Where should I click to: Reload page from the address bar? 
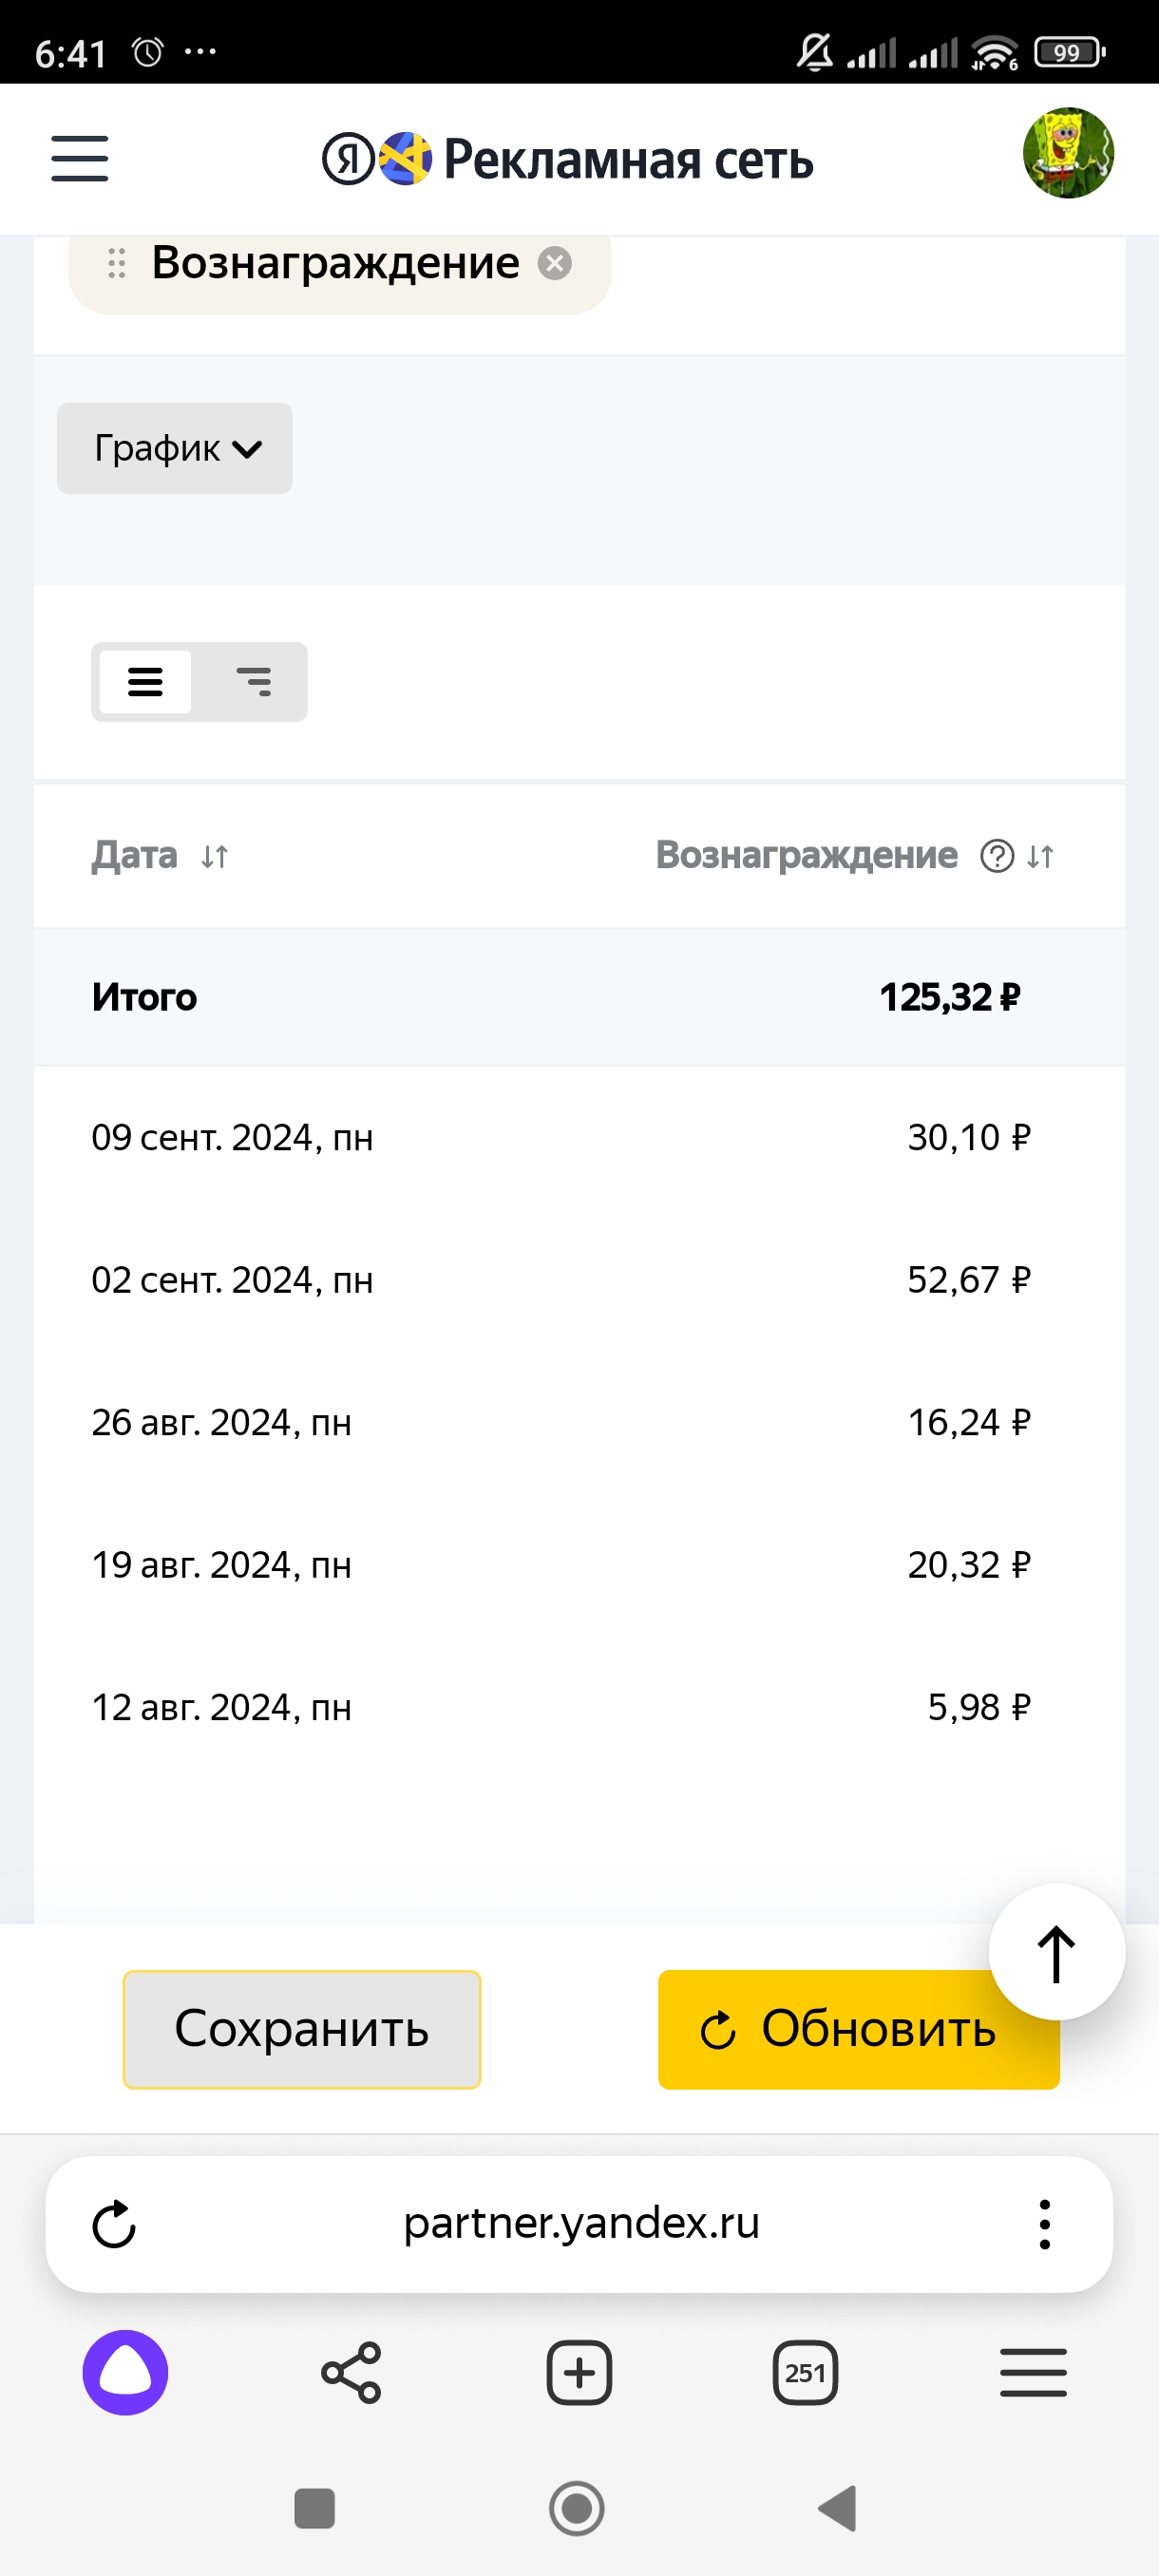[x=114, y=2224]
